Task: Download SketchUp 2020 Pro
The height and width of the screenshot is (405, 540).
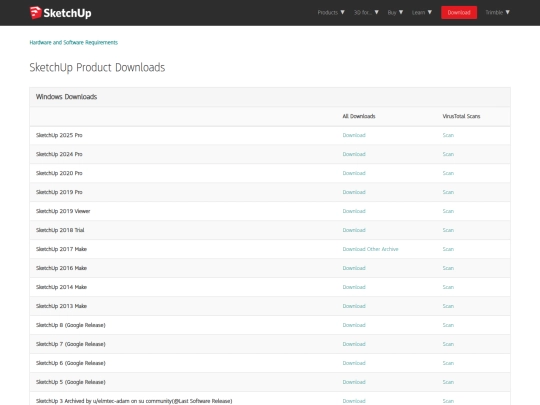Action: [x=354, y=173]
